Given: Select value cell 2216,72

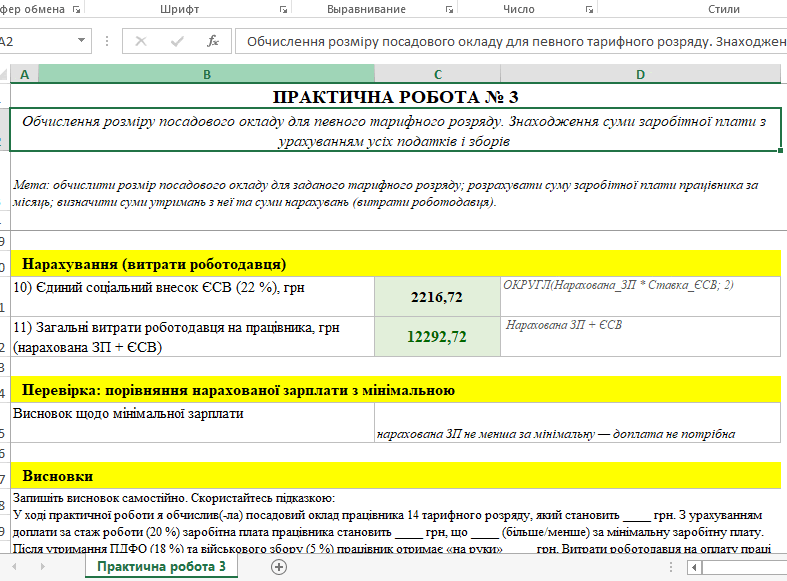Looking at the screenshot, I should coord(437,297).
